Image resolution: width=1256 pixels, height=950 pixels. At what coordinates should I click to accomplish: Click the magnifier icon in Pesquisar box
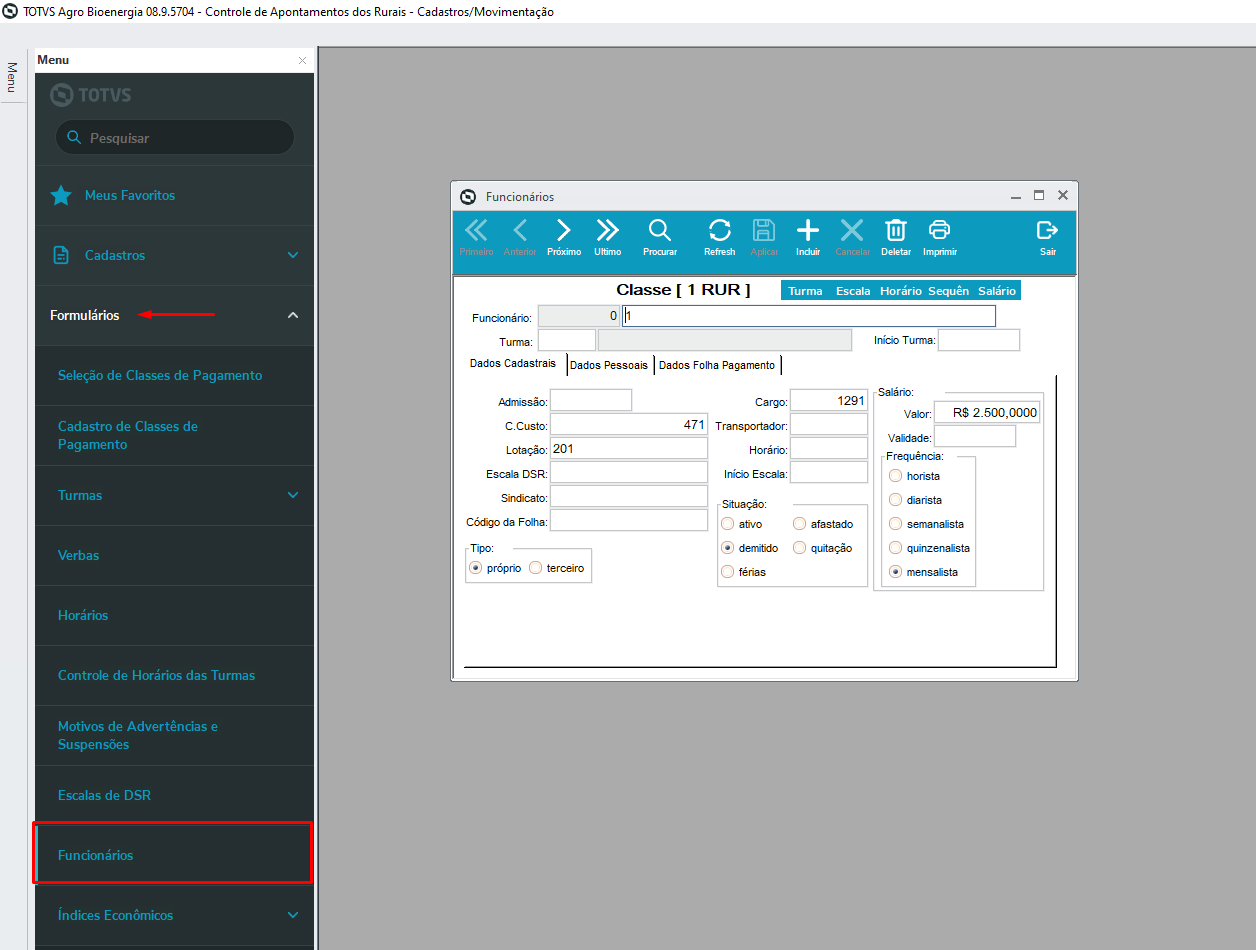point(74,137)
